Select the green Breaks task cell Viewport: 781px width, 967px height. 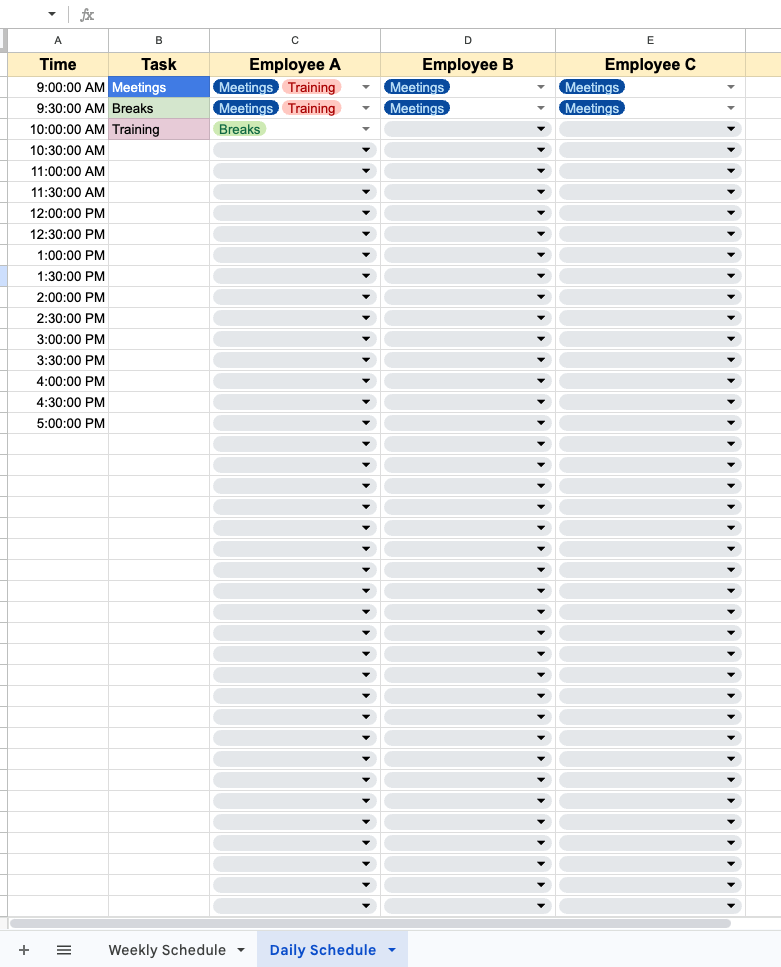pos(159,108)
